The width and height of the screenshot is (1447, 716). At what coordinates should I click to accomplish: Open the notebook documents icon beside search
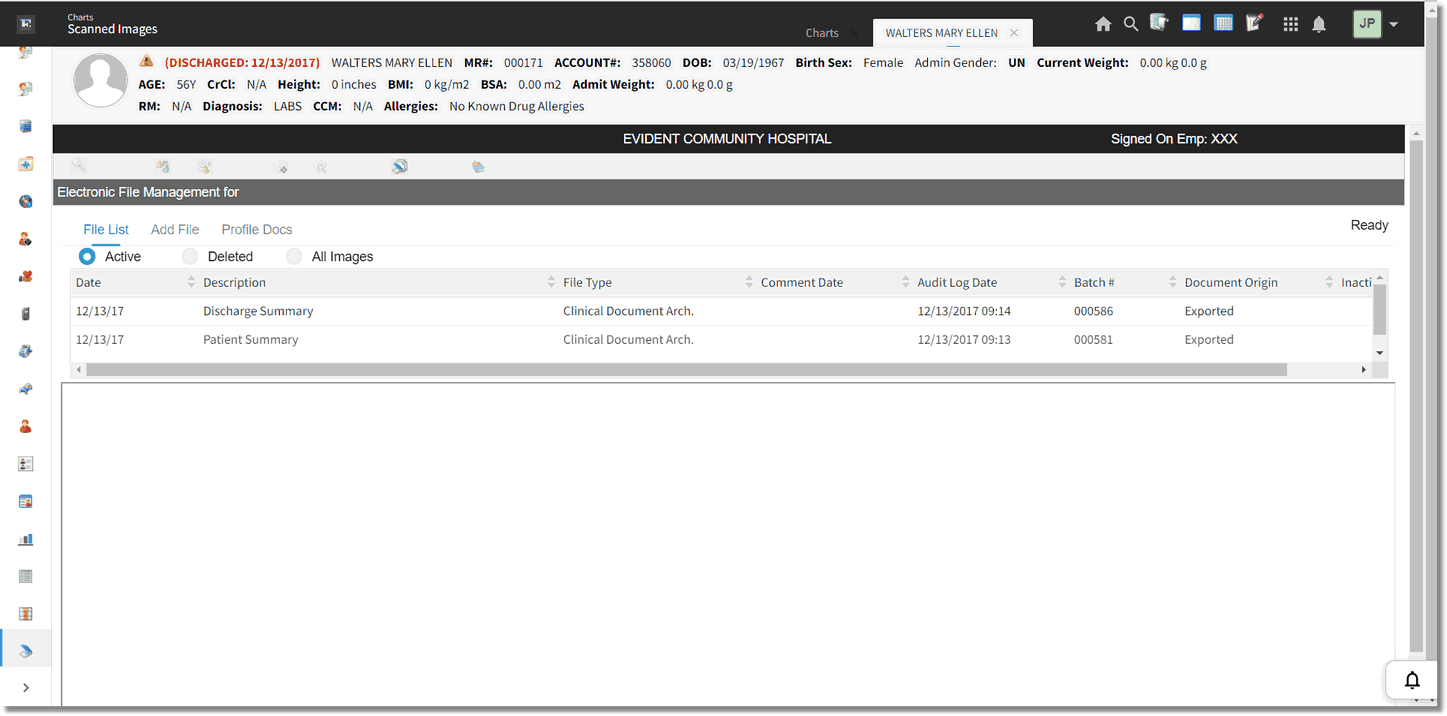tap(1160, 23)
